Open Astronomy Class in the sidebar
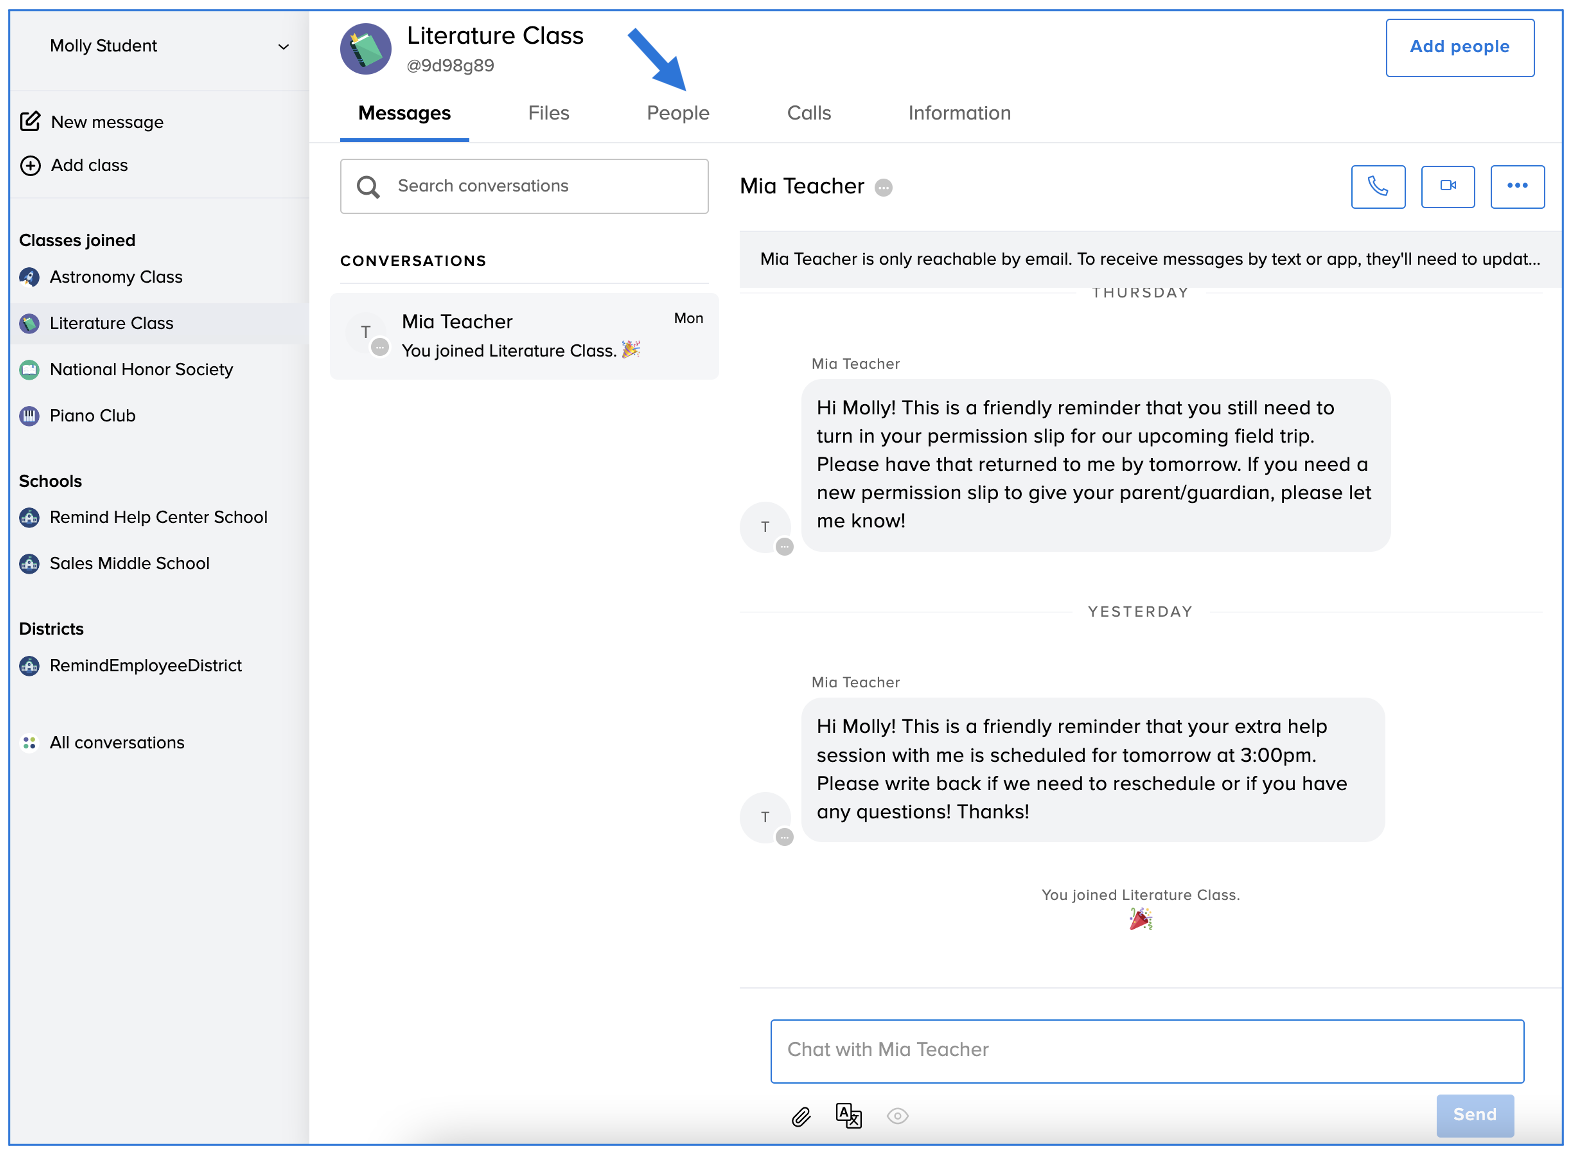 pyautogui.click(x=116, y=277)
